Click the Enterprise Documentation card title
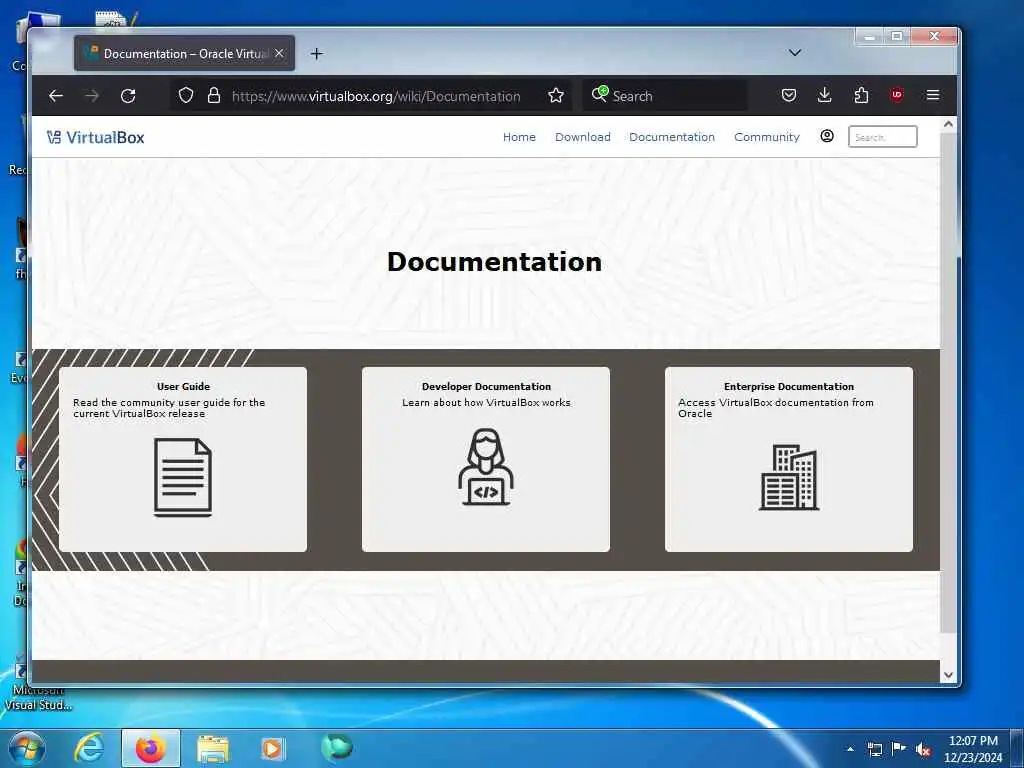Screen dimensions: 1024x768 tap(789, 387)
